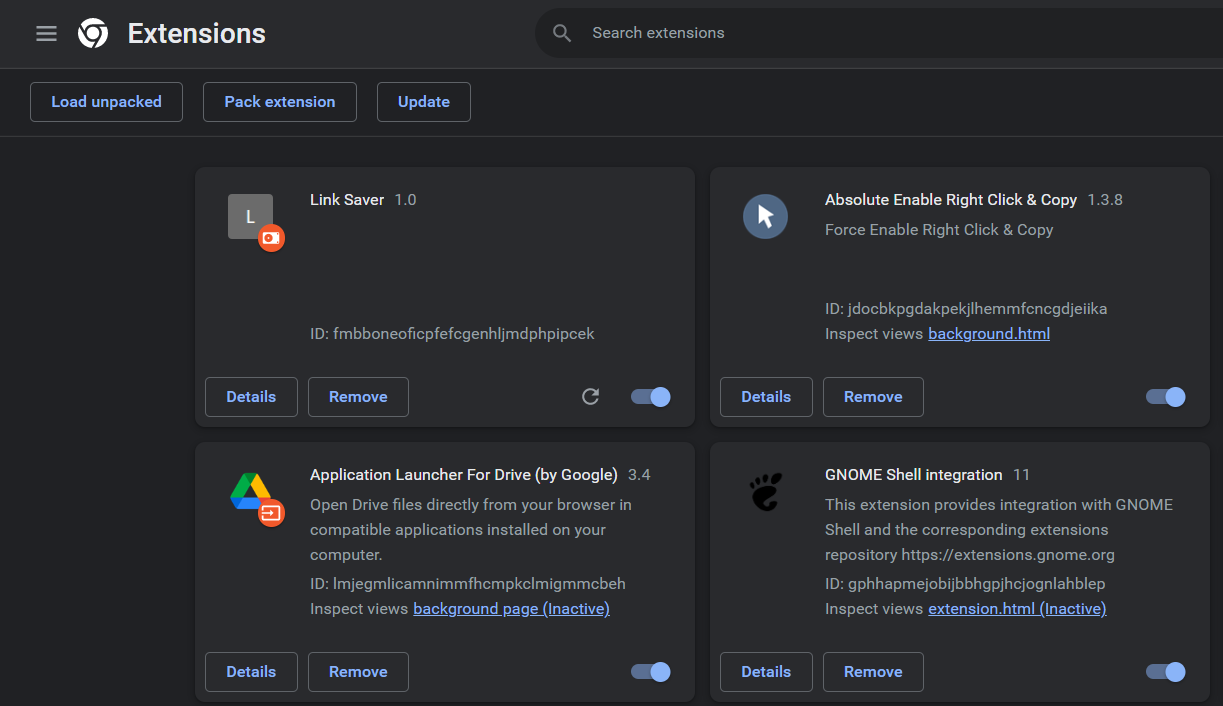
Task: Click Absolute Enable Right Click & Copy title
Action: pos(951,200)
